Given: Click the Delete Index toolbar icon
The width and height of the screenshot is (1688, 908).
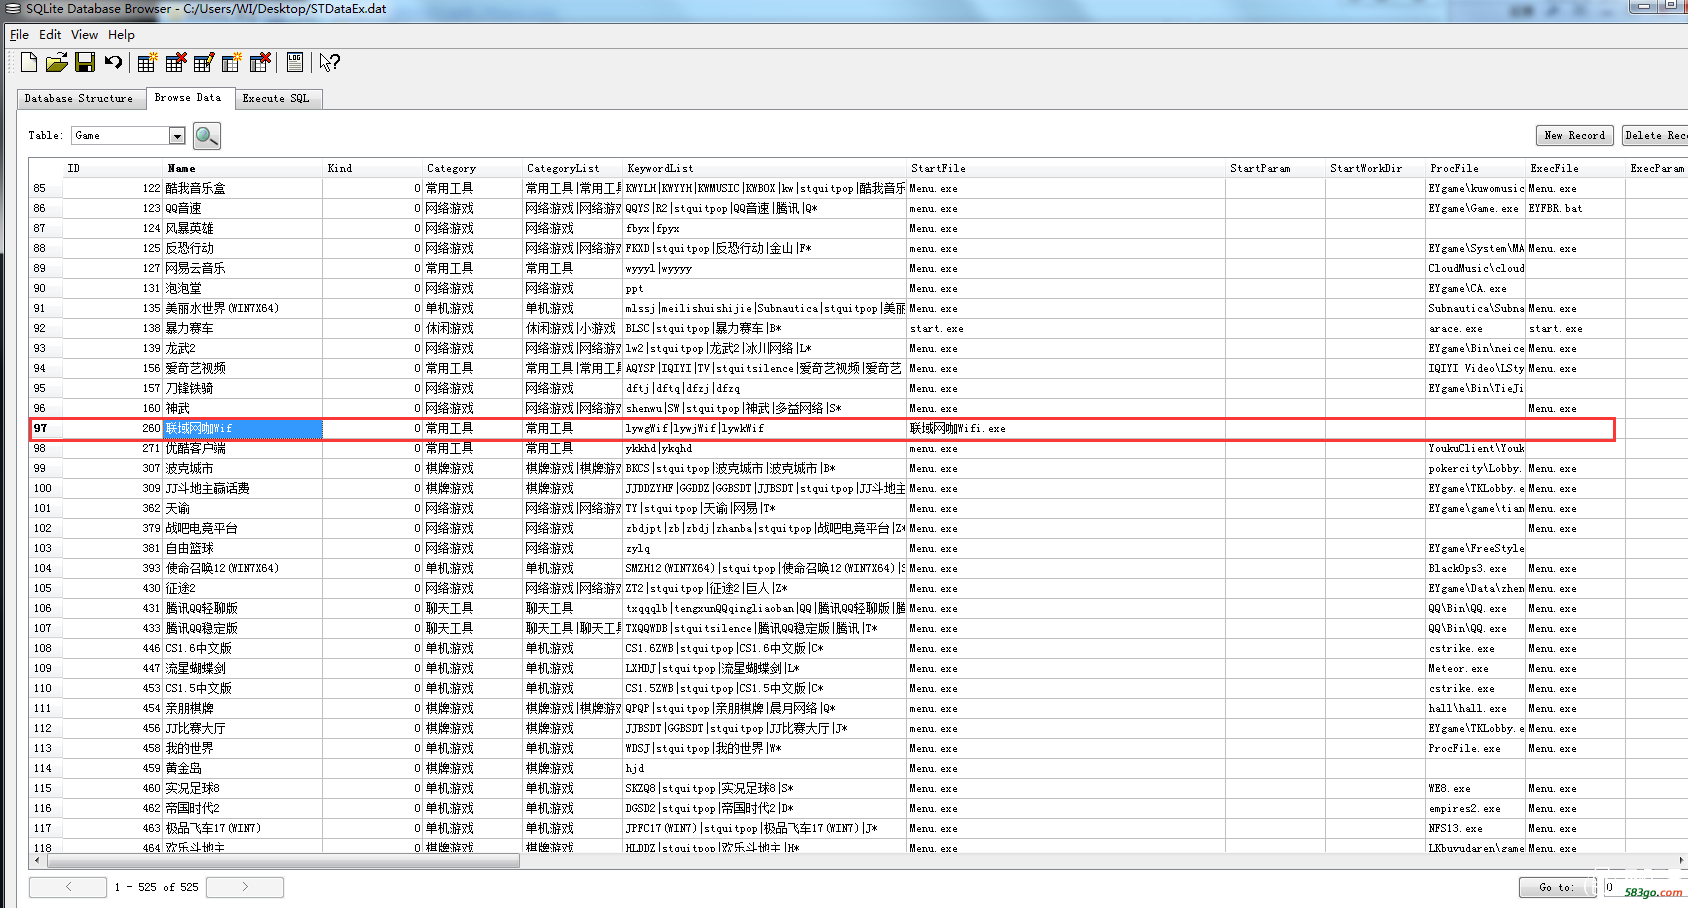Looking at the screenshot, I should click(x=260, y=62).
